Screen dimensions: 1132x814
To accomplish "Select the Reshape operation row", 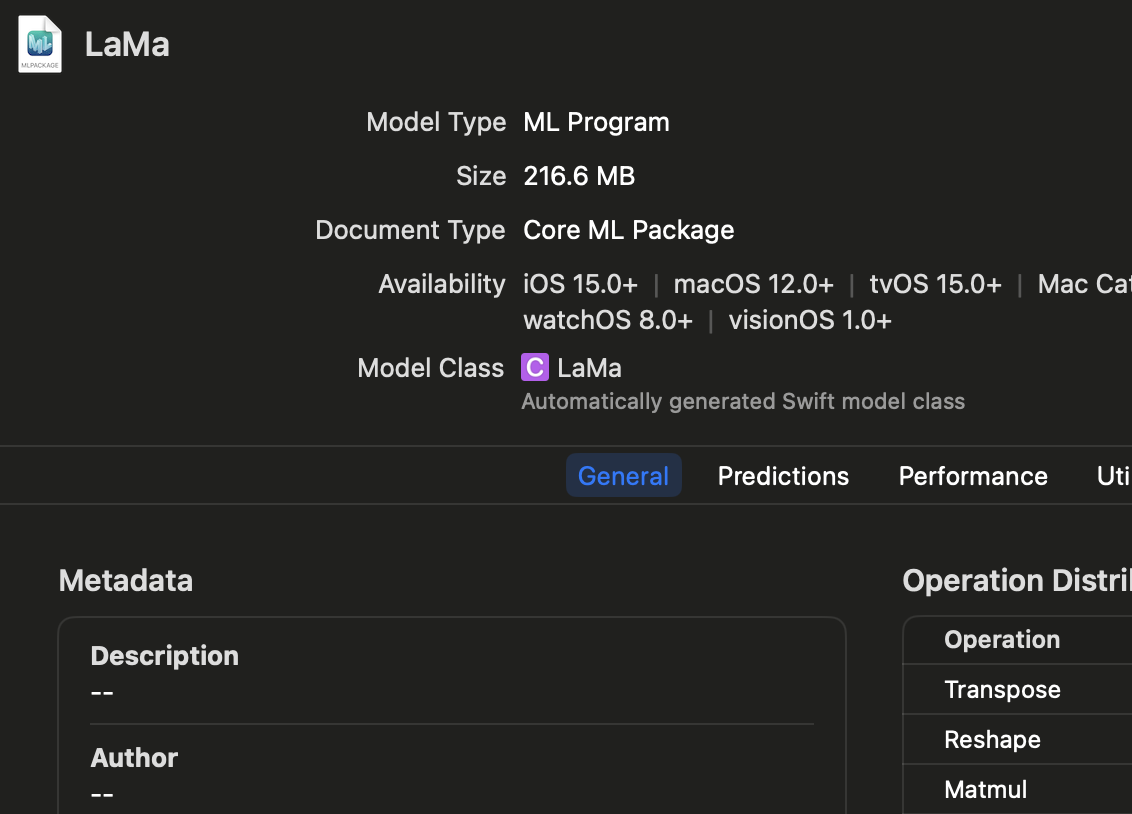I will click(x=992, y=740).
